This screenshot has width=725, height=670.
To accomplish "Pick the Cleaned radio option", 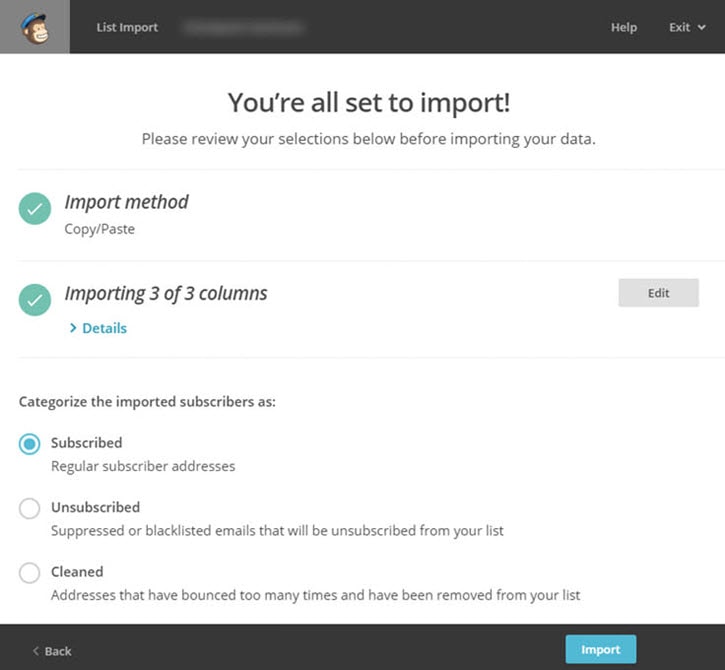I will pyautogui.click(x=30, y=573).
